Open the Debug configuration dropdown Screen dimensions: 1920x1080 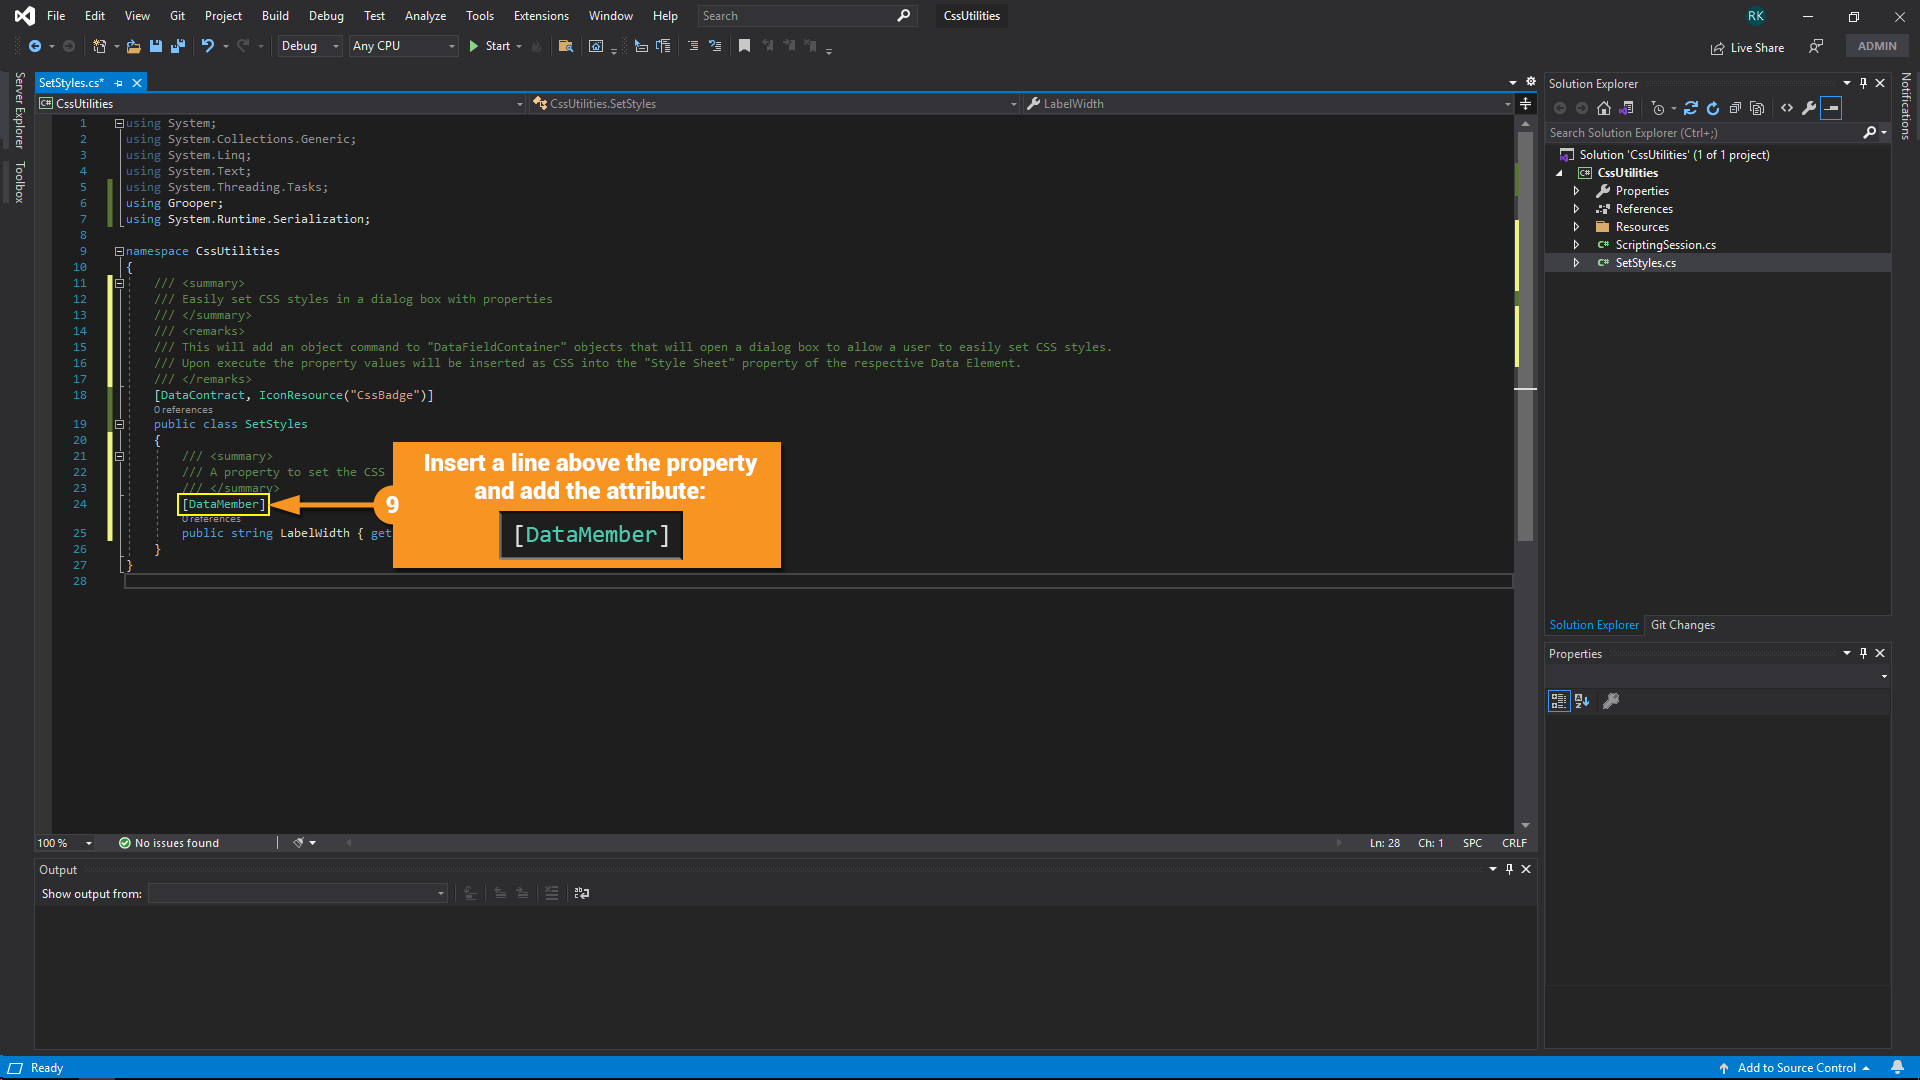(x=310, y=46)
